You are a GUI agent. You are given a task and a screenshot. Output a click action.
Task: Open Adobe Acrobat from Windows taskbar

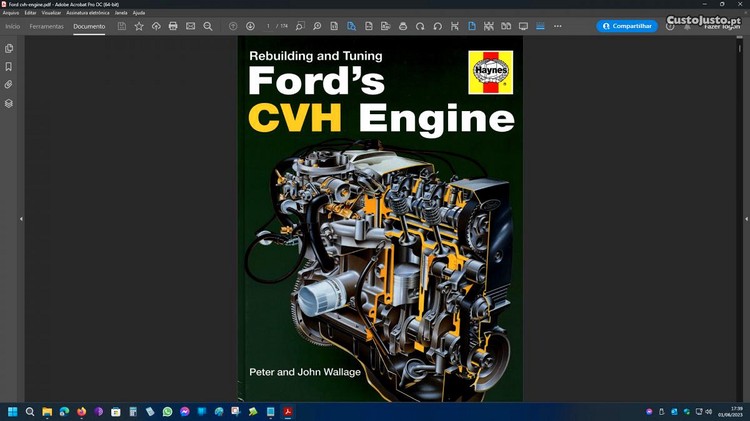tap(287, 411)
